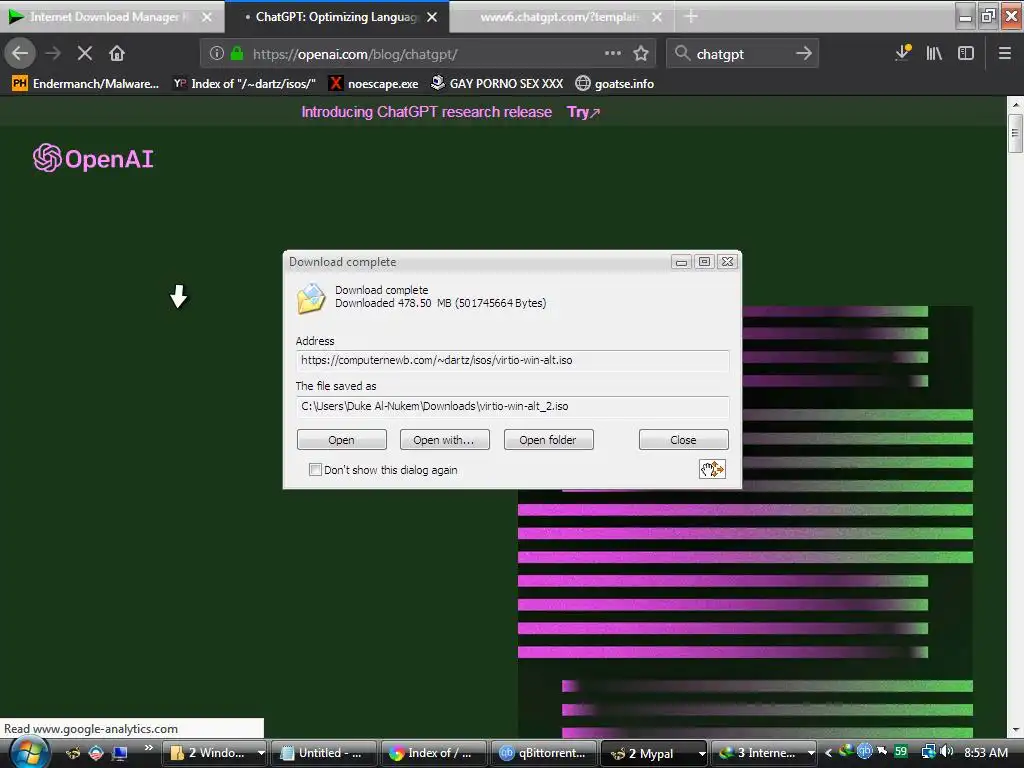Image resolution: width=1024 pixels, height=768 pixels.
Task: Click the page vertical scrollbar thumb
Action: 1016,133
